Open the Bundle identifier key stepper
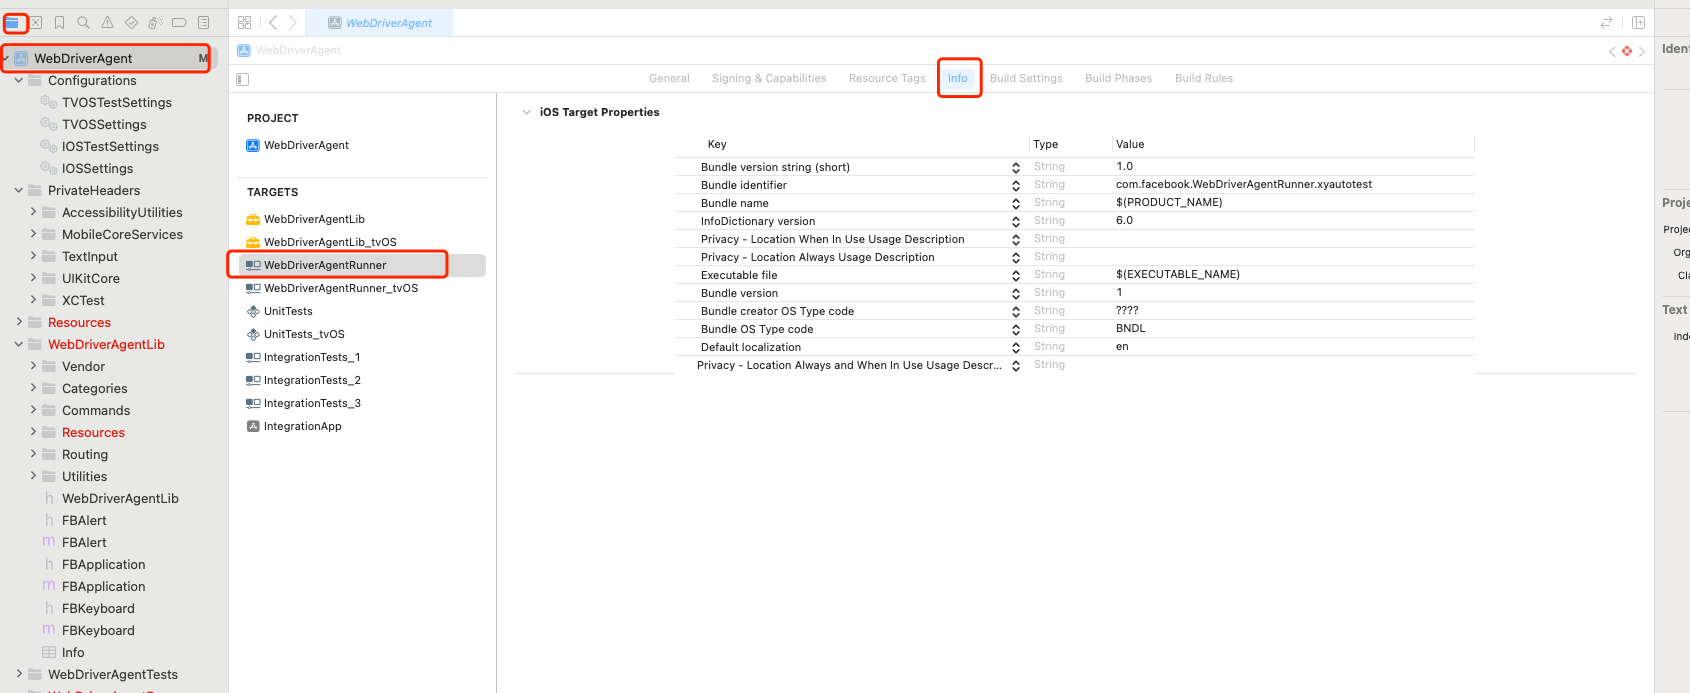The height and width of the screenshot is (693, 1690). 1016,185
